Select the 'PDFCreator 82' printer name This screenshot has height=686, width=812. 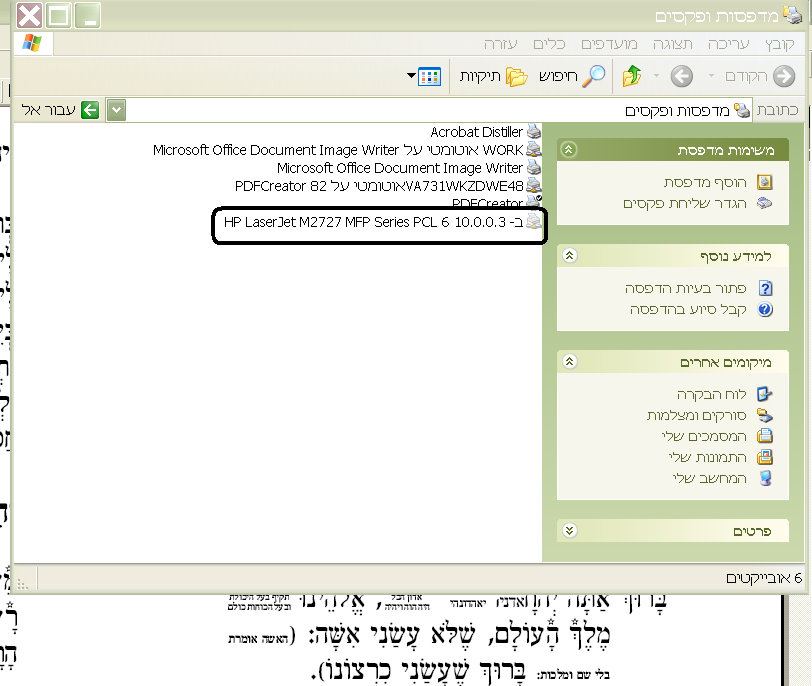pyautogui.click(x=281, y=186)
